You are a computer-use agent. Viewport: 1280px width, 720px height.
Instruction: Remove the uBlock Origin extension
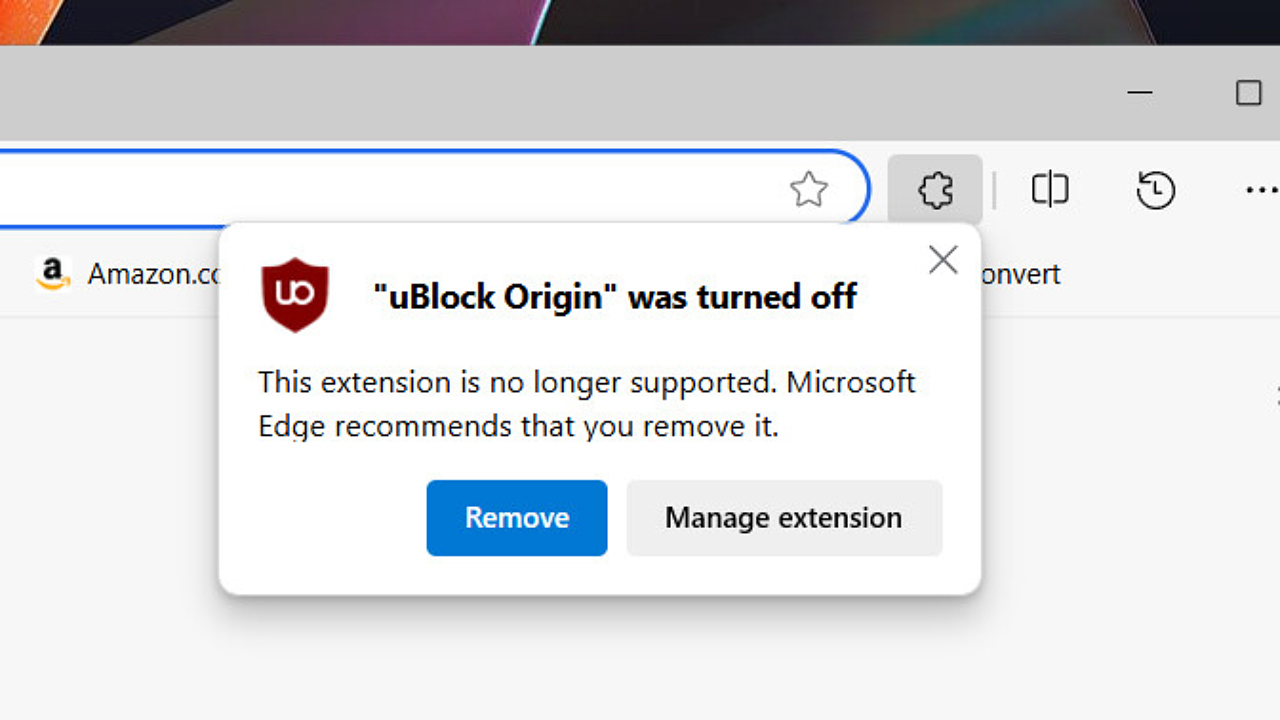pos(517,517)
